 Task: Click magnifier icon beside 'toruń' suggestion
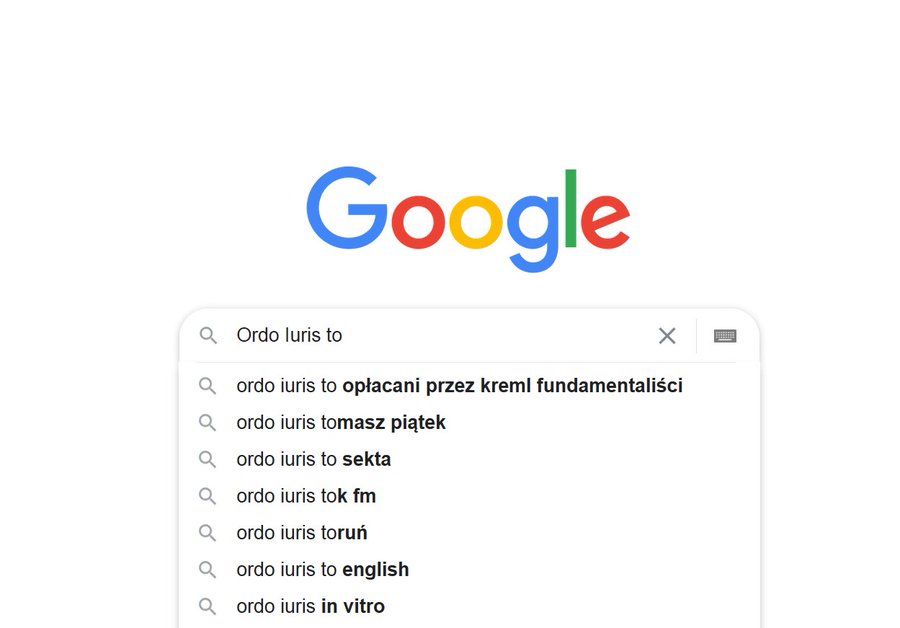(207, 533)
